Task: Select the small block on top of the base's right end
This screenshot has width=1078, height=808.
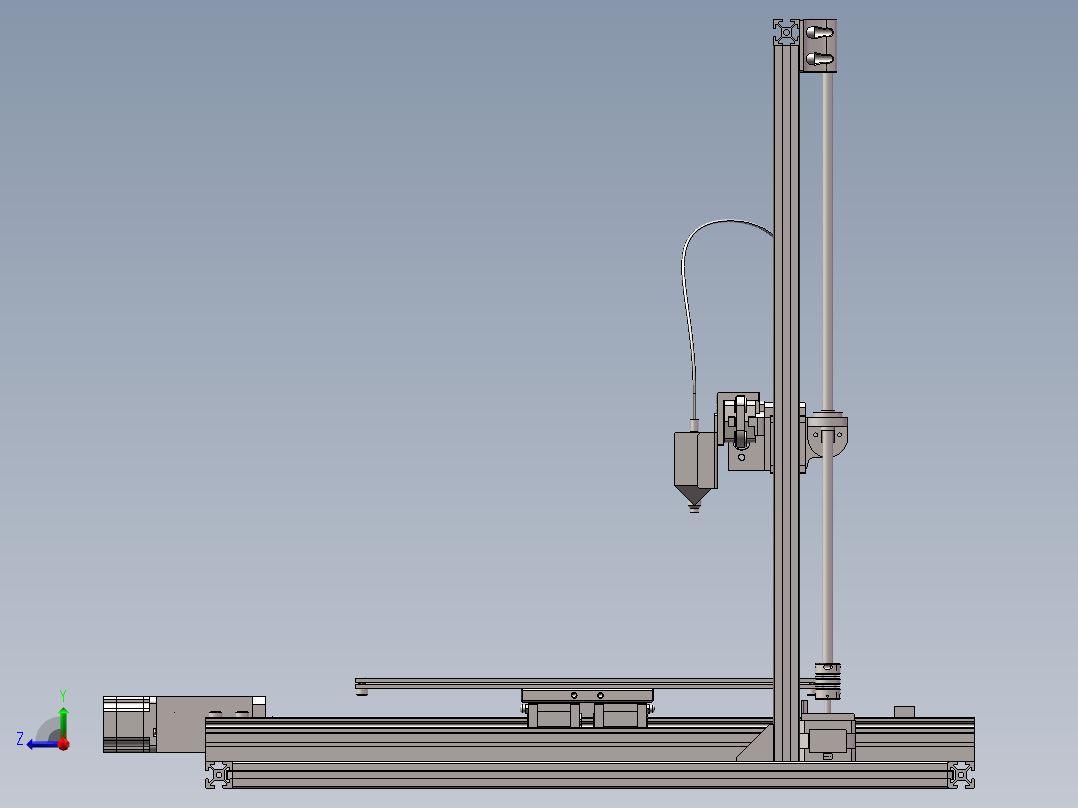Action: [x=904, y=712]
